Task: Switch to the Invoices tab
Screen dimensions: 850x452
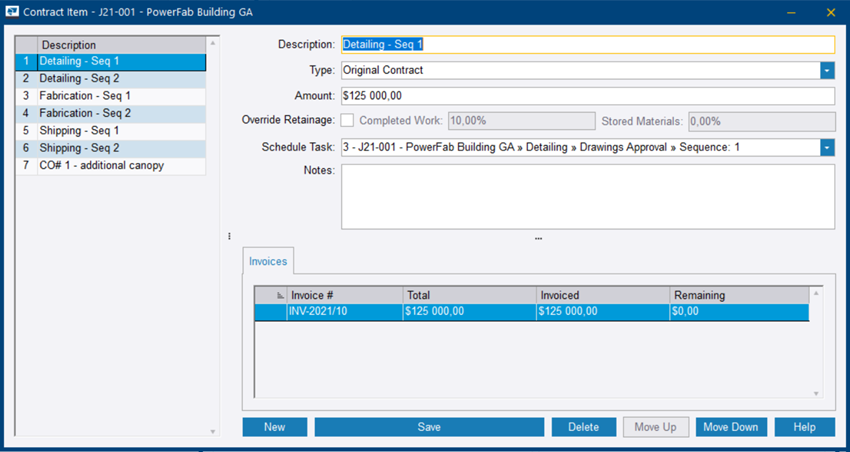Action: pos(268,262)
